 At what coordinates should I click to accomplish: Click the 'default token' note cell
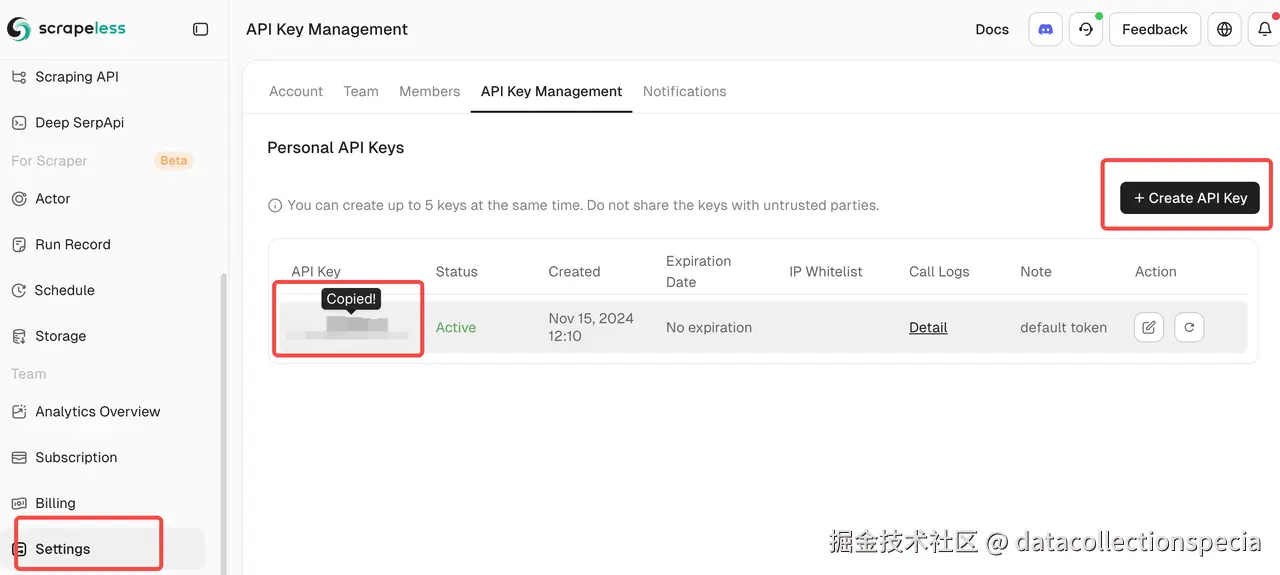[x=1063, y=327]
